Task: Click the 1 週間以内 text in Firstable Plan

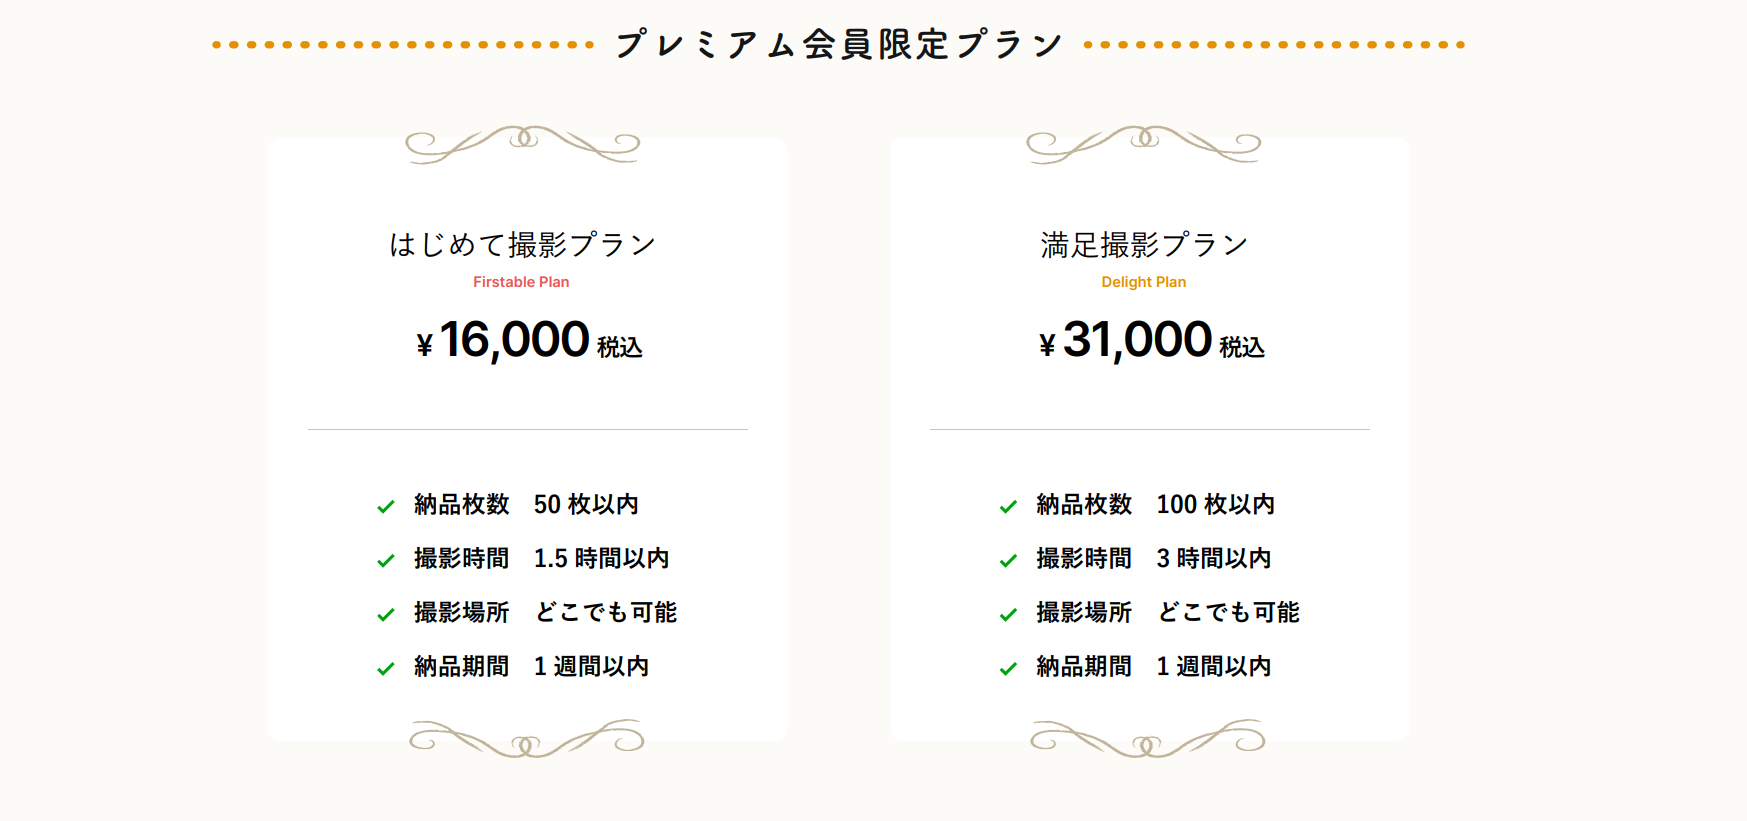Action: pyautogui.click(x=591, y=667)
